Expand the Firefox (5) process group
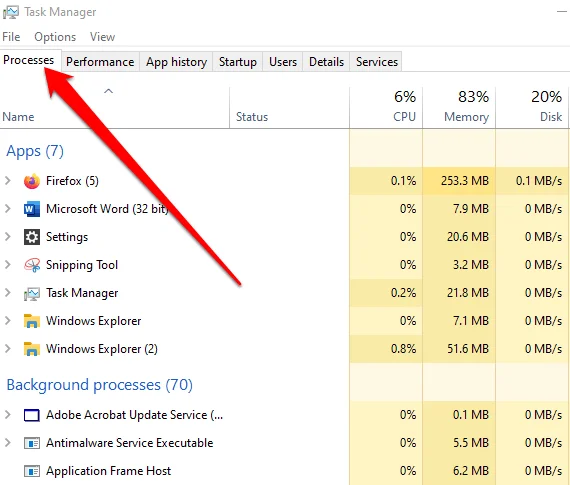This screenshot has height=485, width=570. point(8,181)
